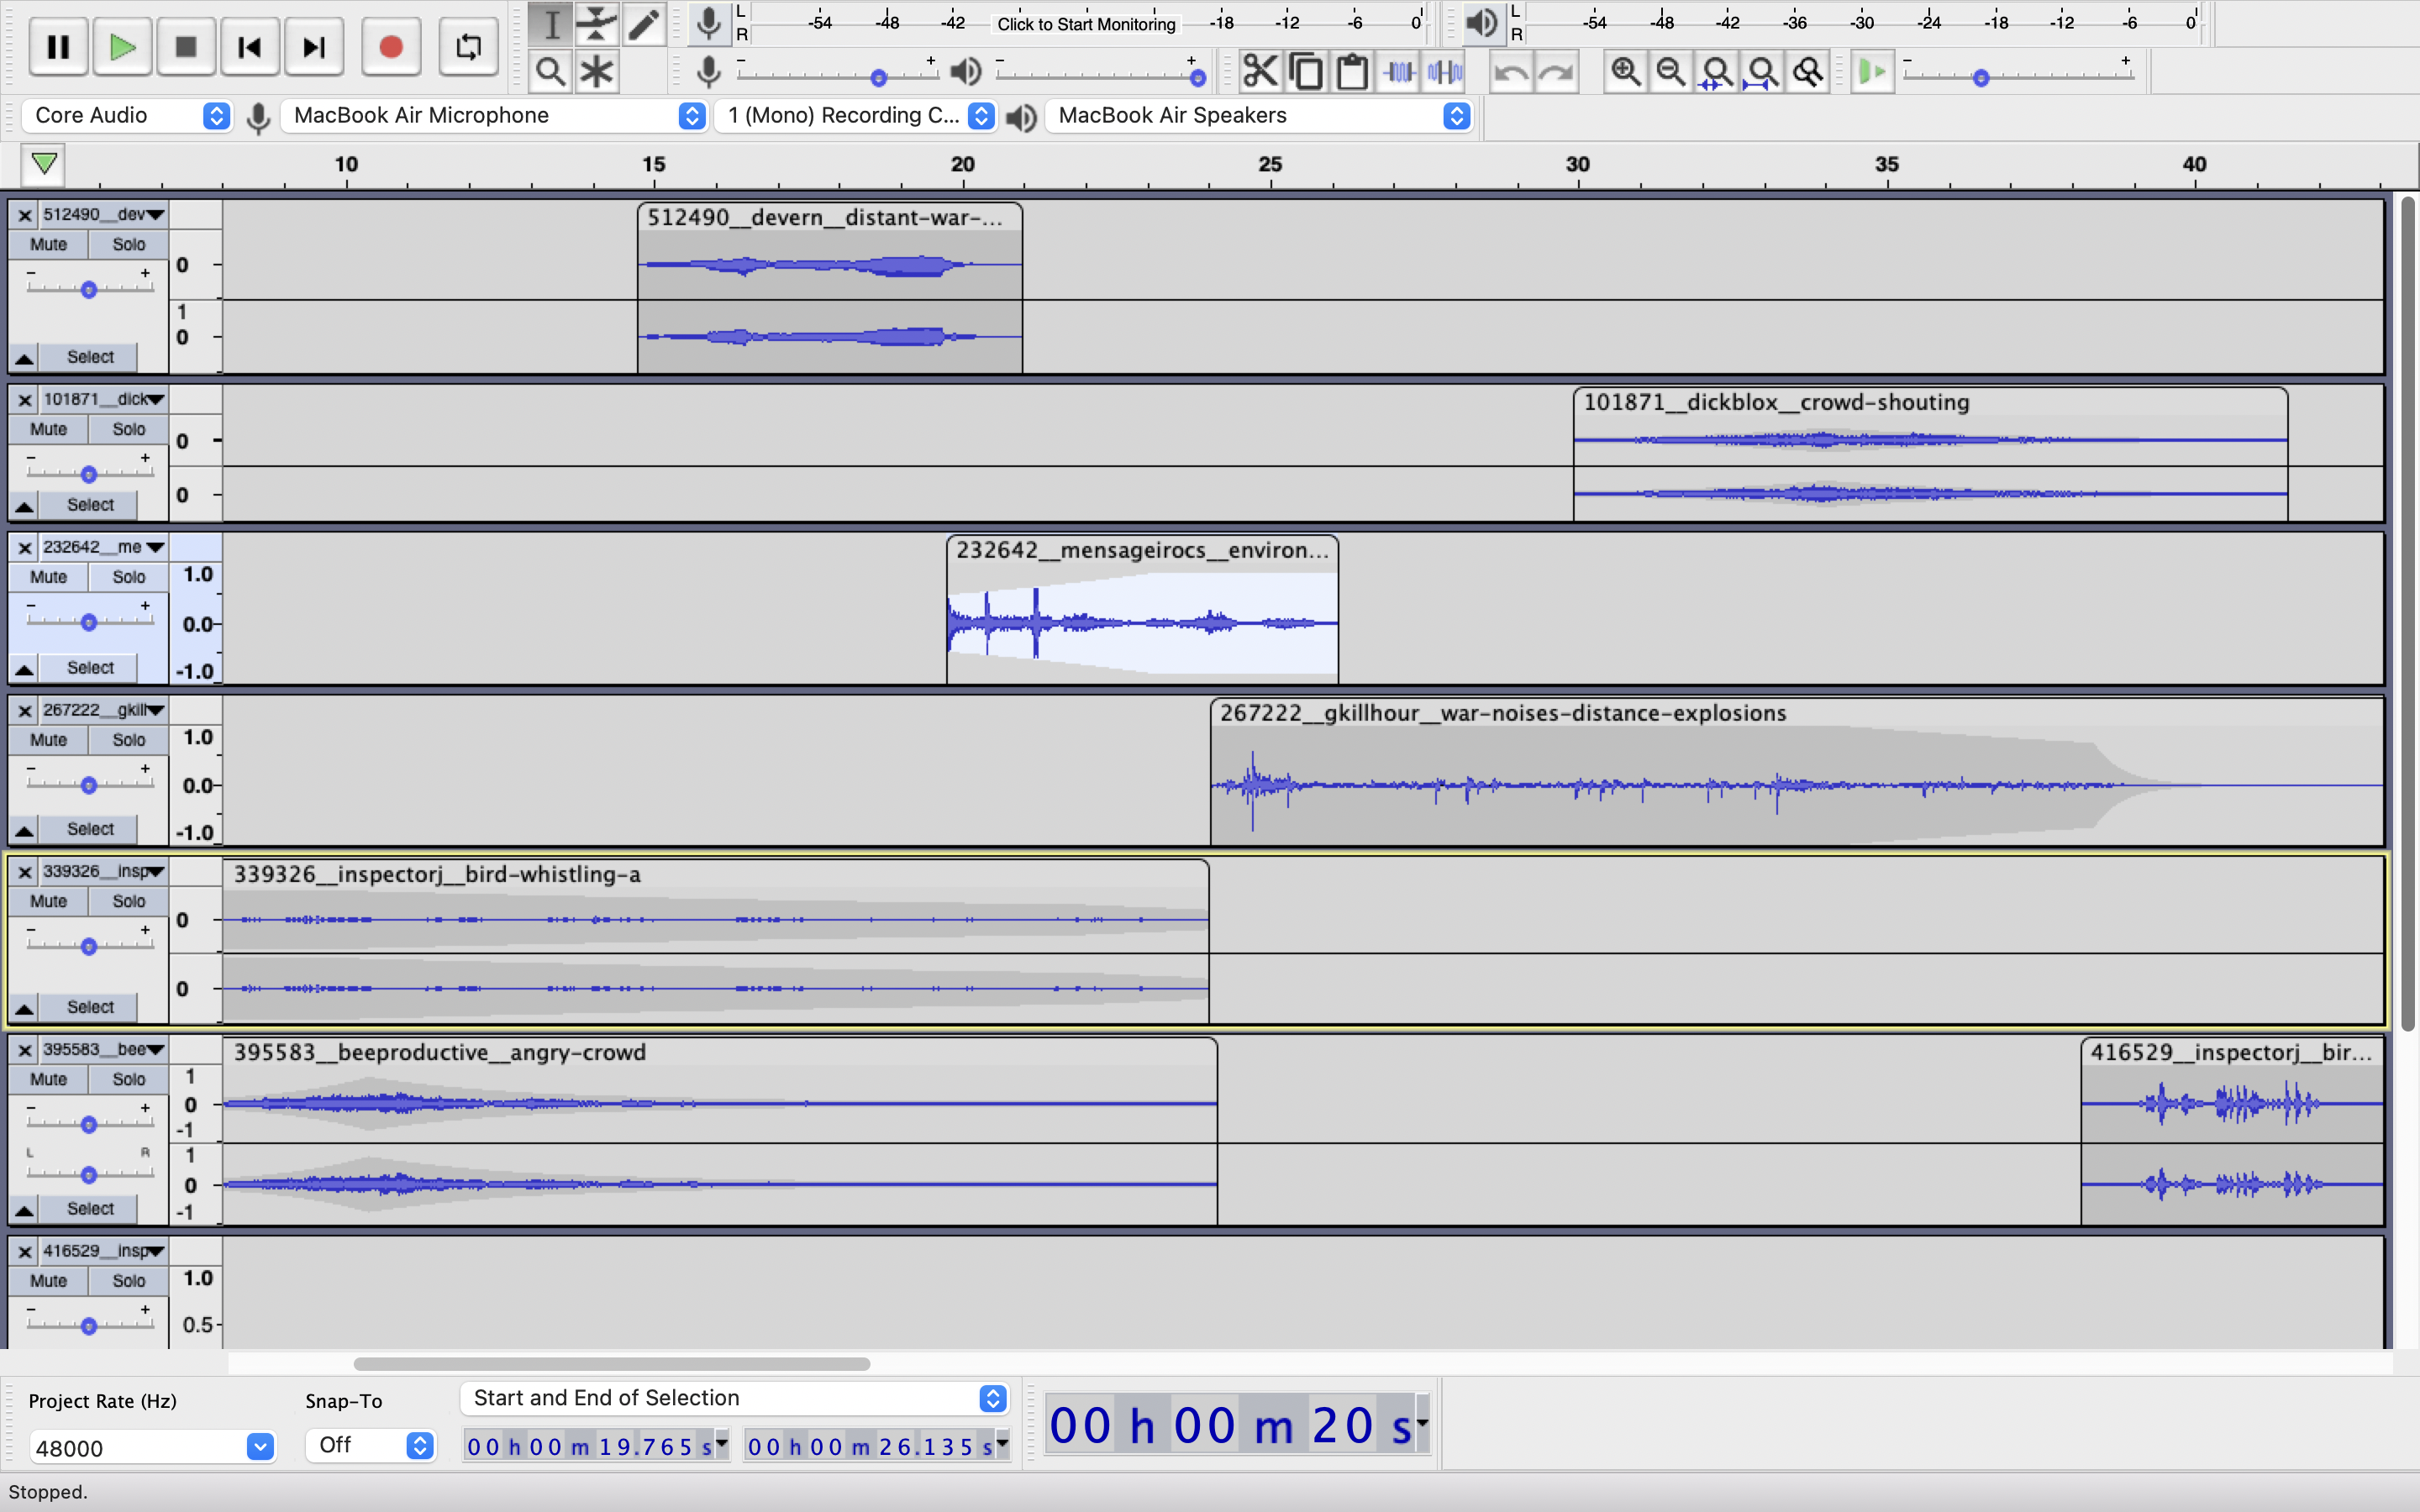Click the 232642__mensageirocs__environ clip title
The width and height of the screenshot is (2420, 1512).
(1143, 550)
